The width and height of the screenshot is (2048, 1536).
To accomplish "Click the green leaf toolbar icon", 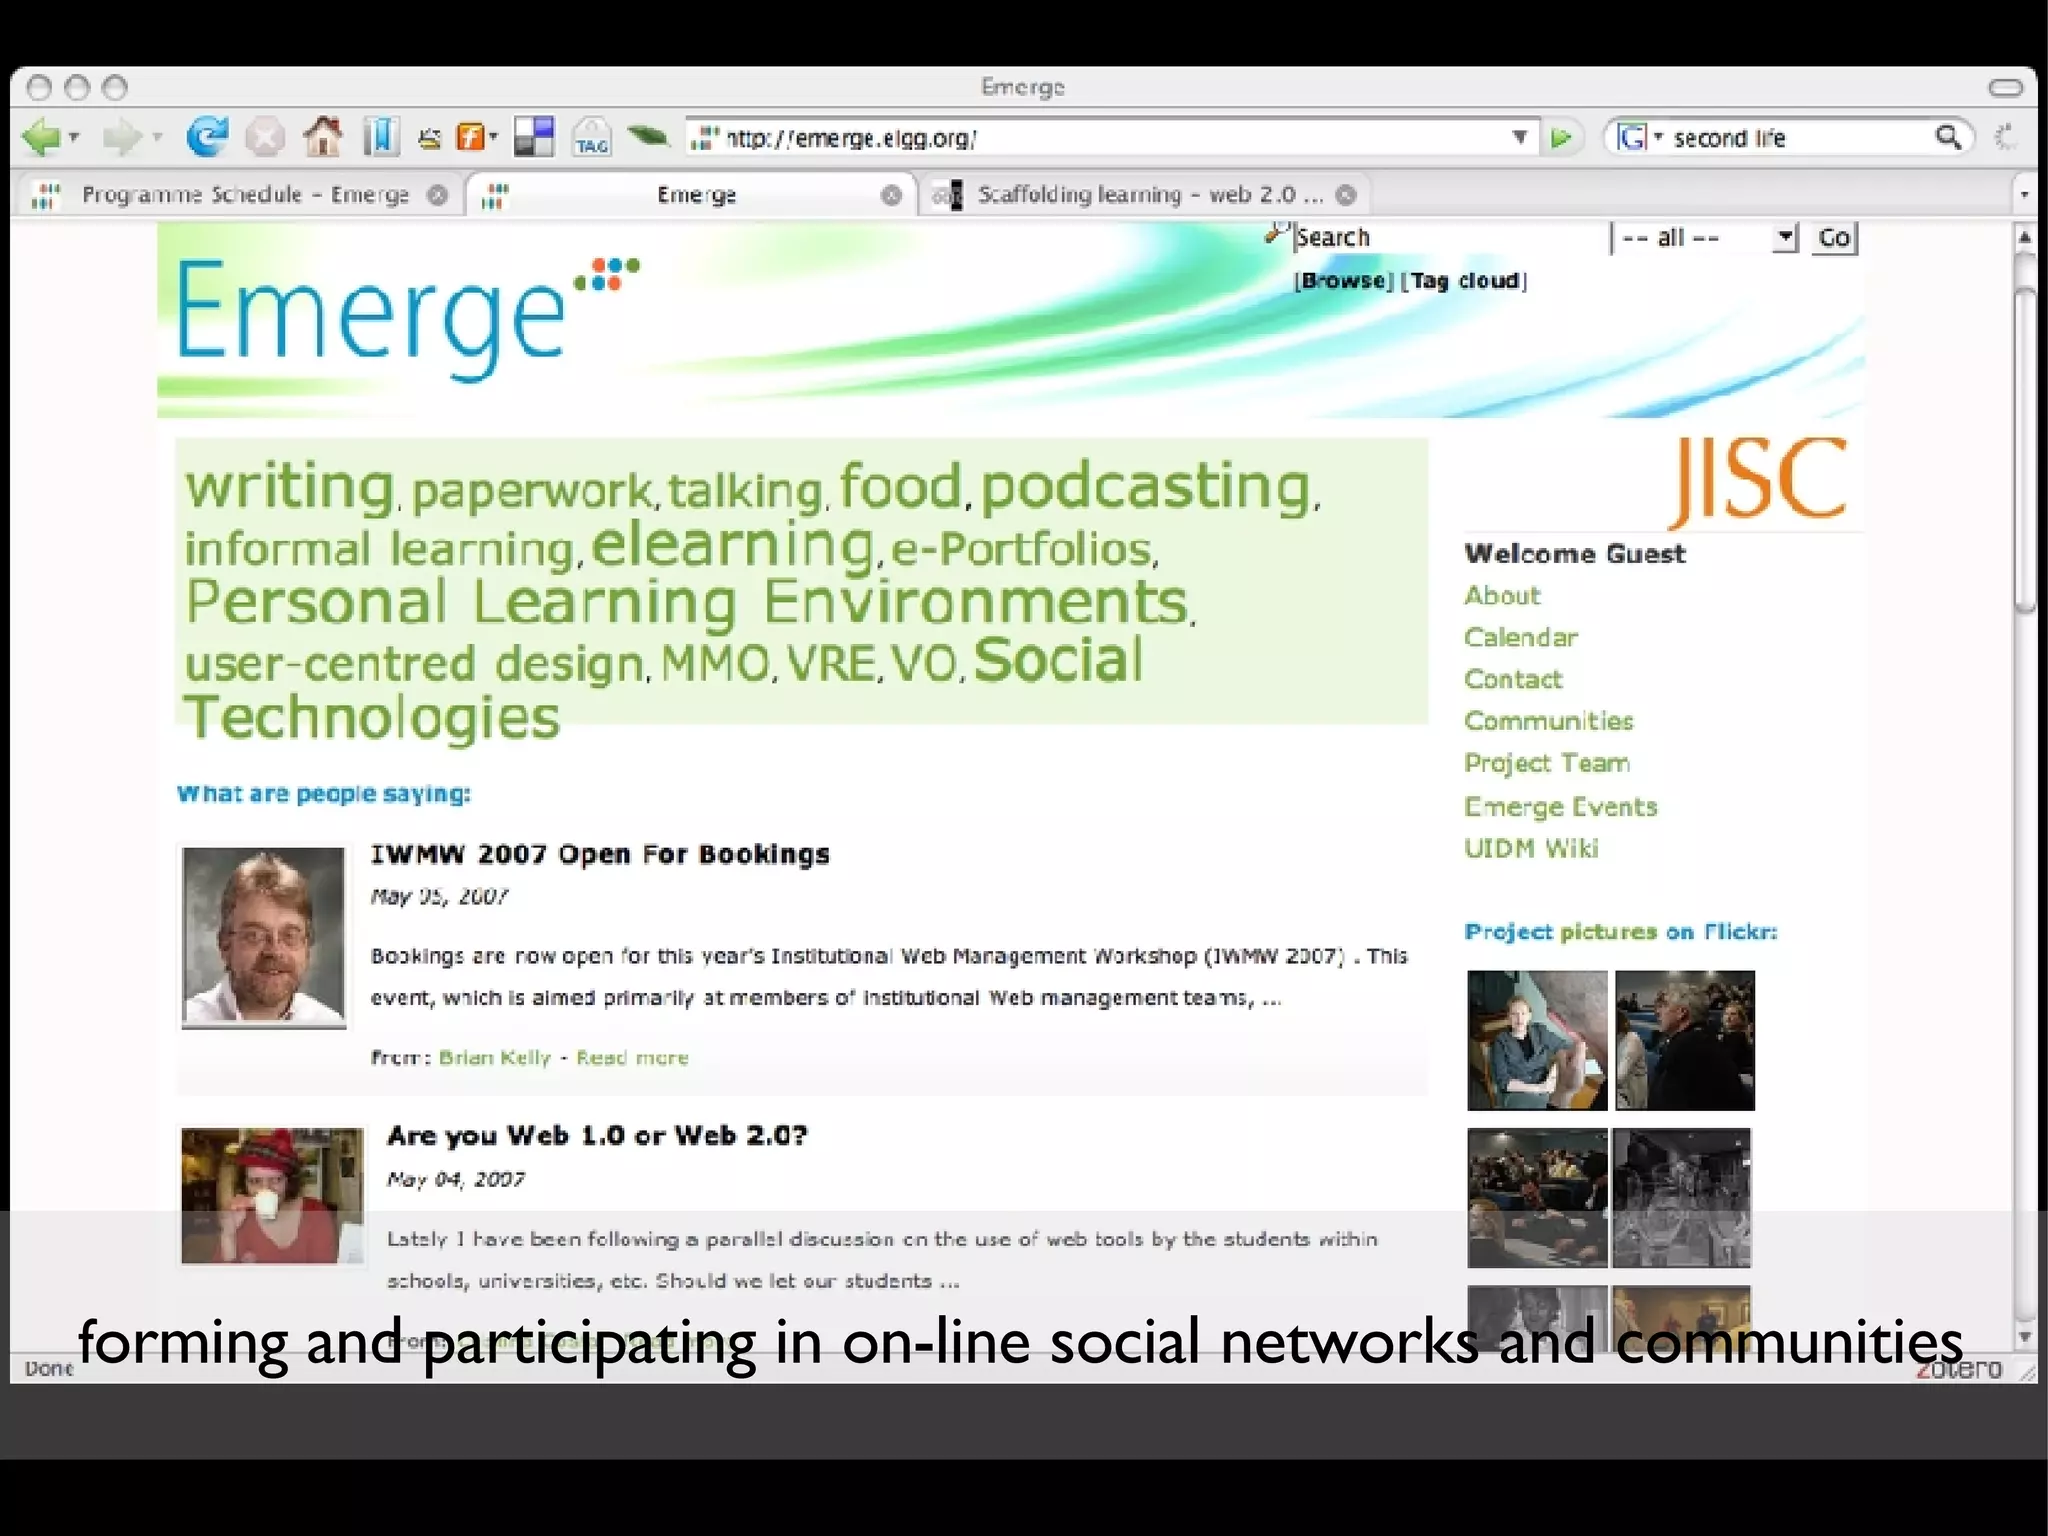I will [648, 134].
